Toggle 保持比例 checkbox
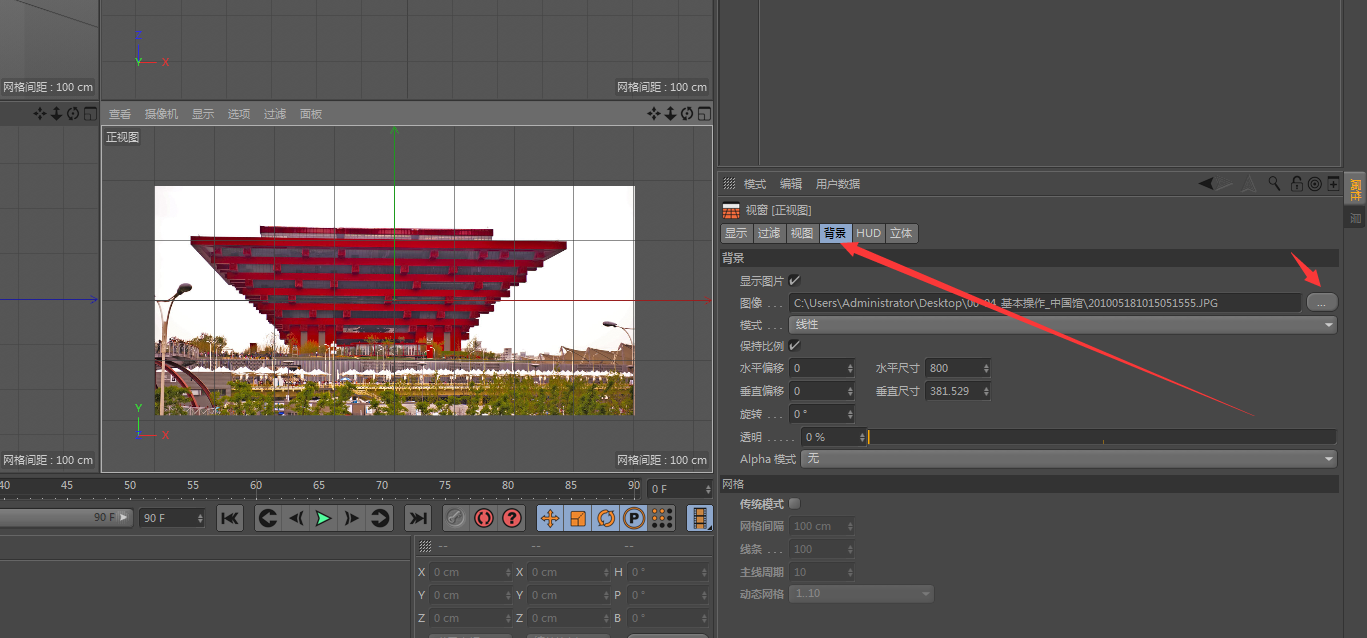Viewport: 1367px width, 638px height. (x=794, y=346)
